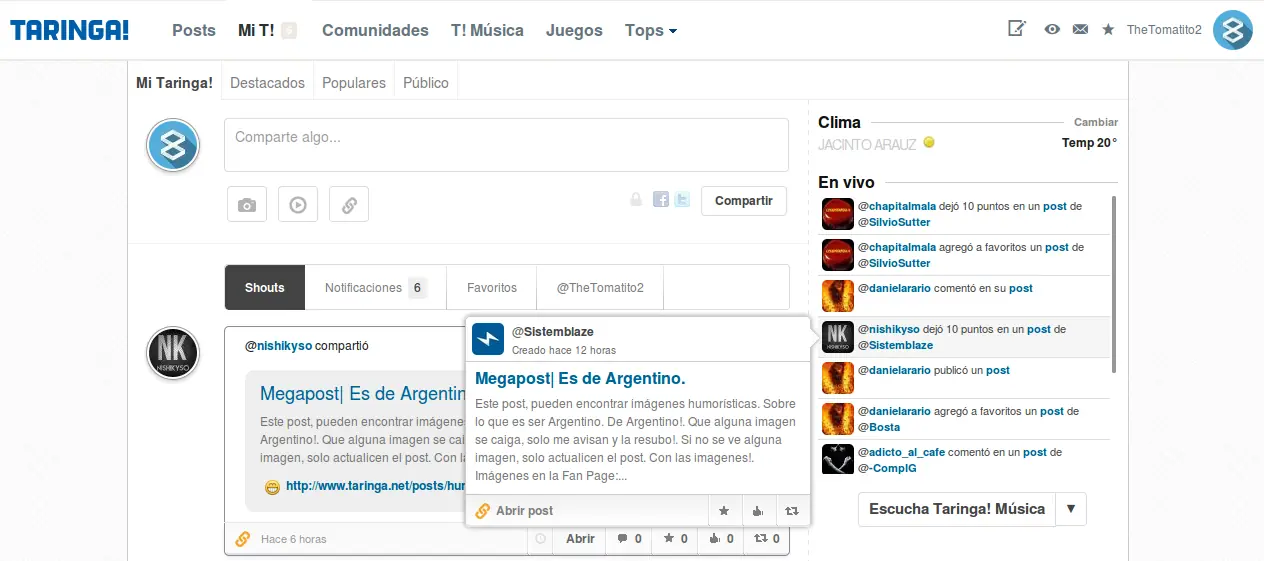Click the En vivo feed scrollbar
Screen dimensions: 1264x561
(1114, 284)
